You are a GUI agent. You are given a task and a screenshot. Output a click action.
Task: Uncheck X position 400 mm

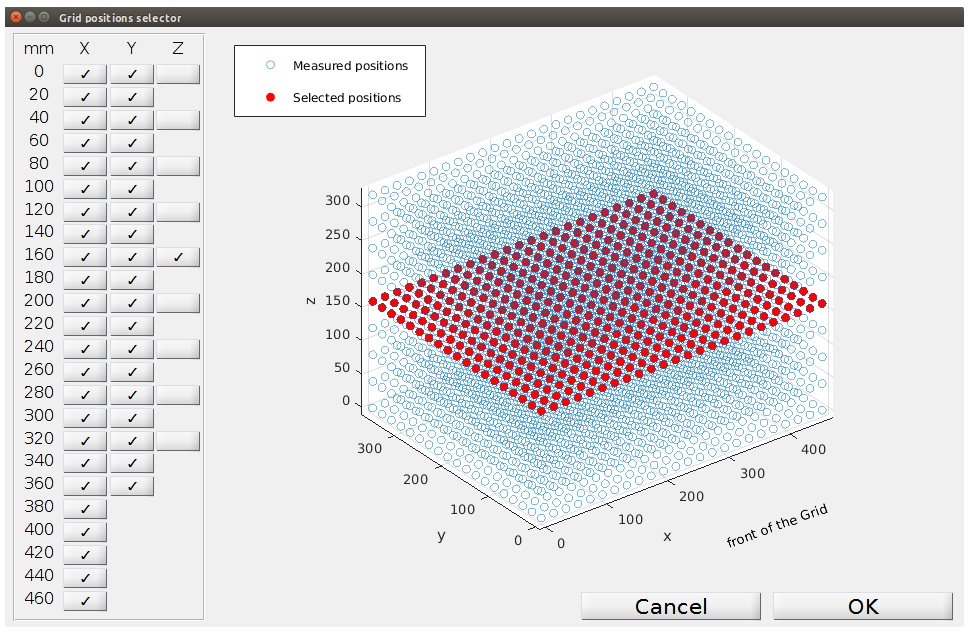click(85, 532)
